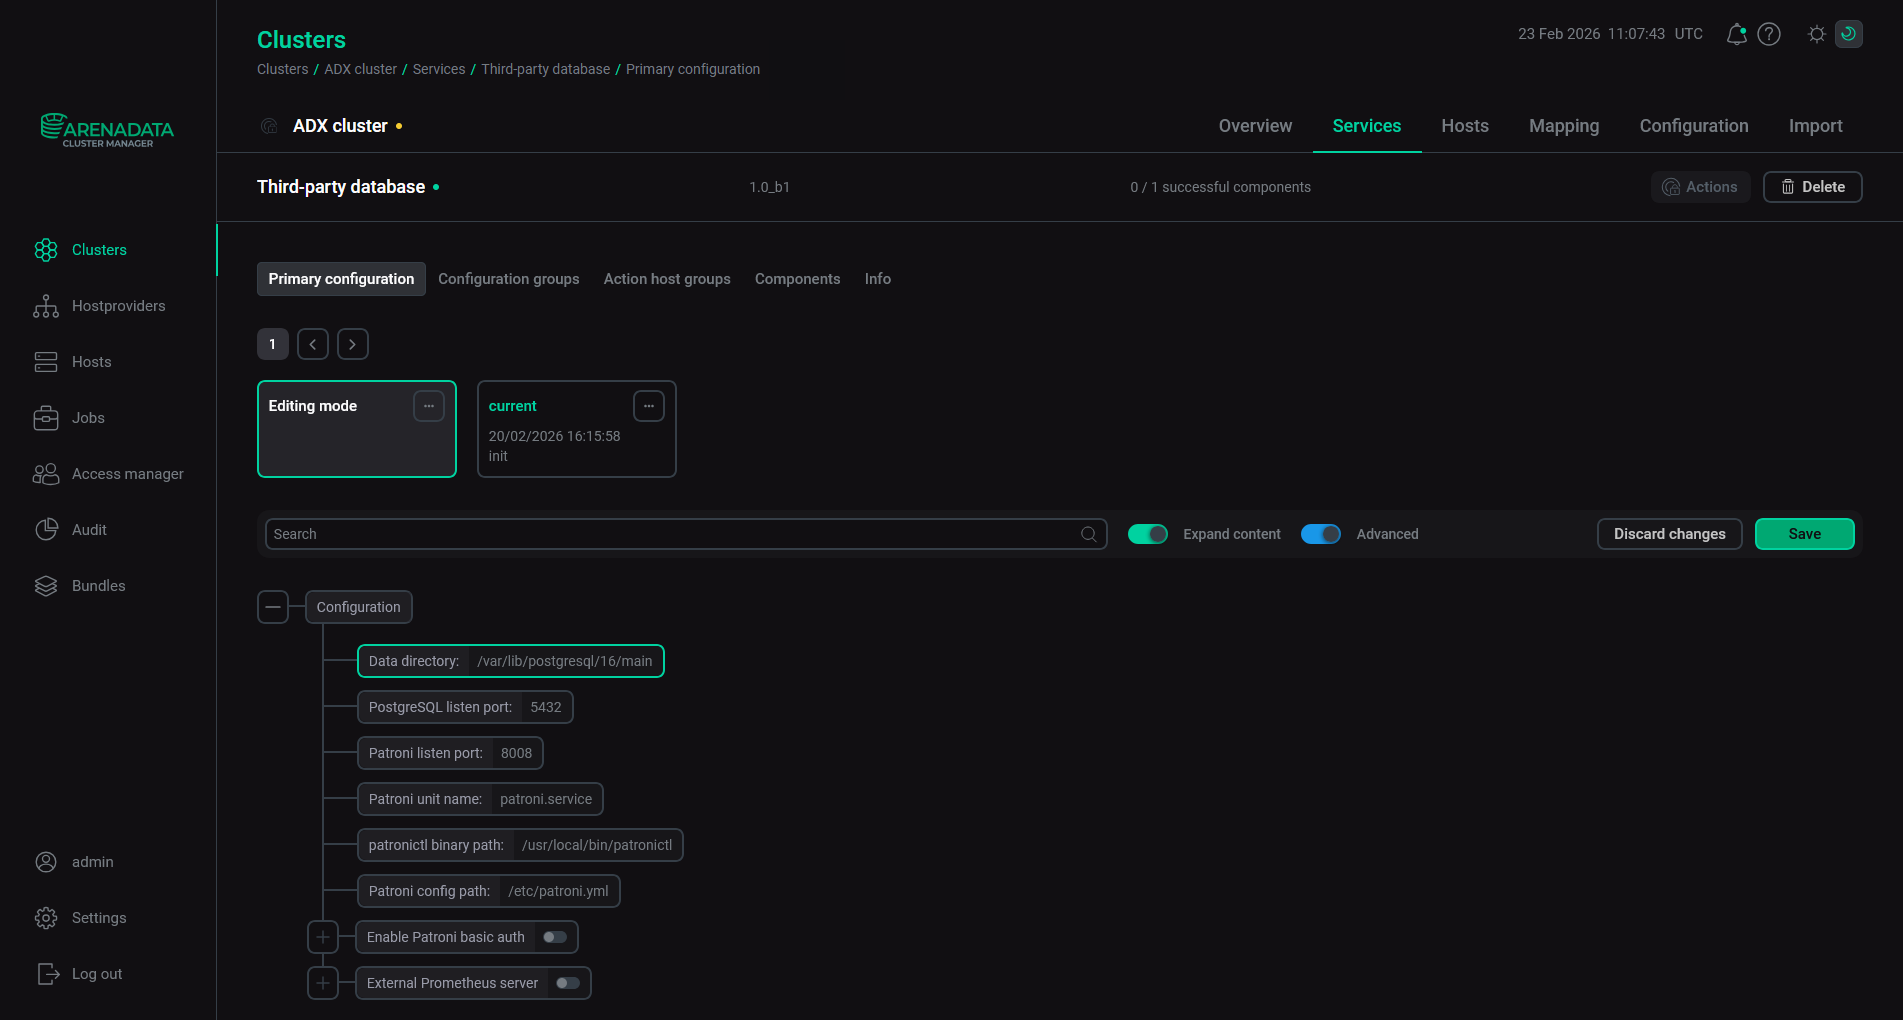Click the ADX cluster concern icon

269,126
